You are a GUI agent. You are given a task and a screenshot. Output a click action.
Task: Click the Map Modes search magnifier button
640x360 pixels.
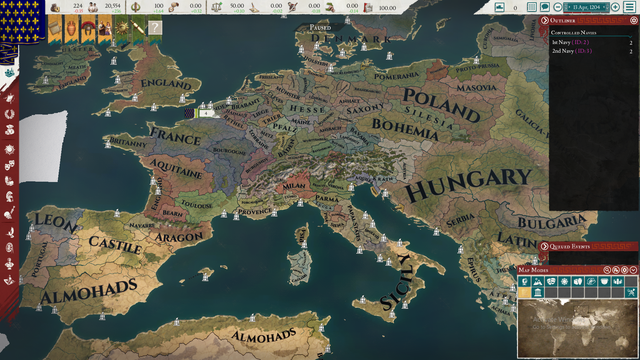[607, 270]
